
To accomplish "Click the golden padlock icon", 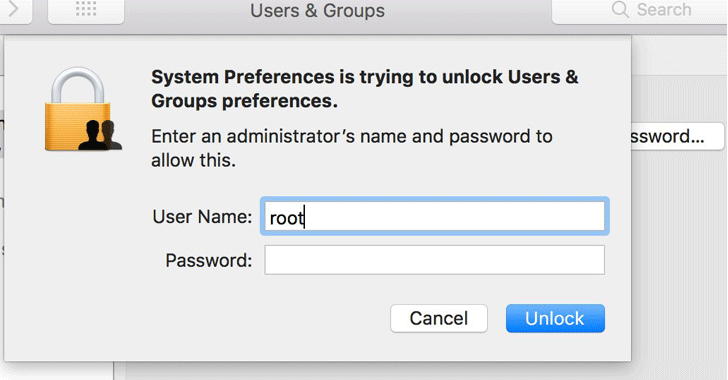I will click(x=78, y=109).
